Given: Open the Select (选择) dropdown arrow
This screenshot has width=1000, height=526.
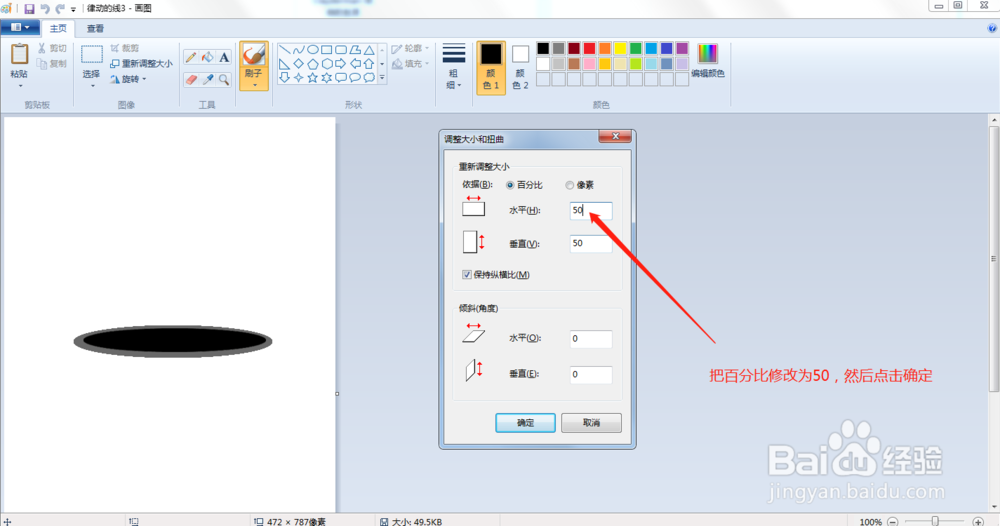Looking at the screenshot, I should tap(92, 85).
